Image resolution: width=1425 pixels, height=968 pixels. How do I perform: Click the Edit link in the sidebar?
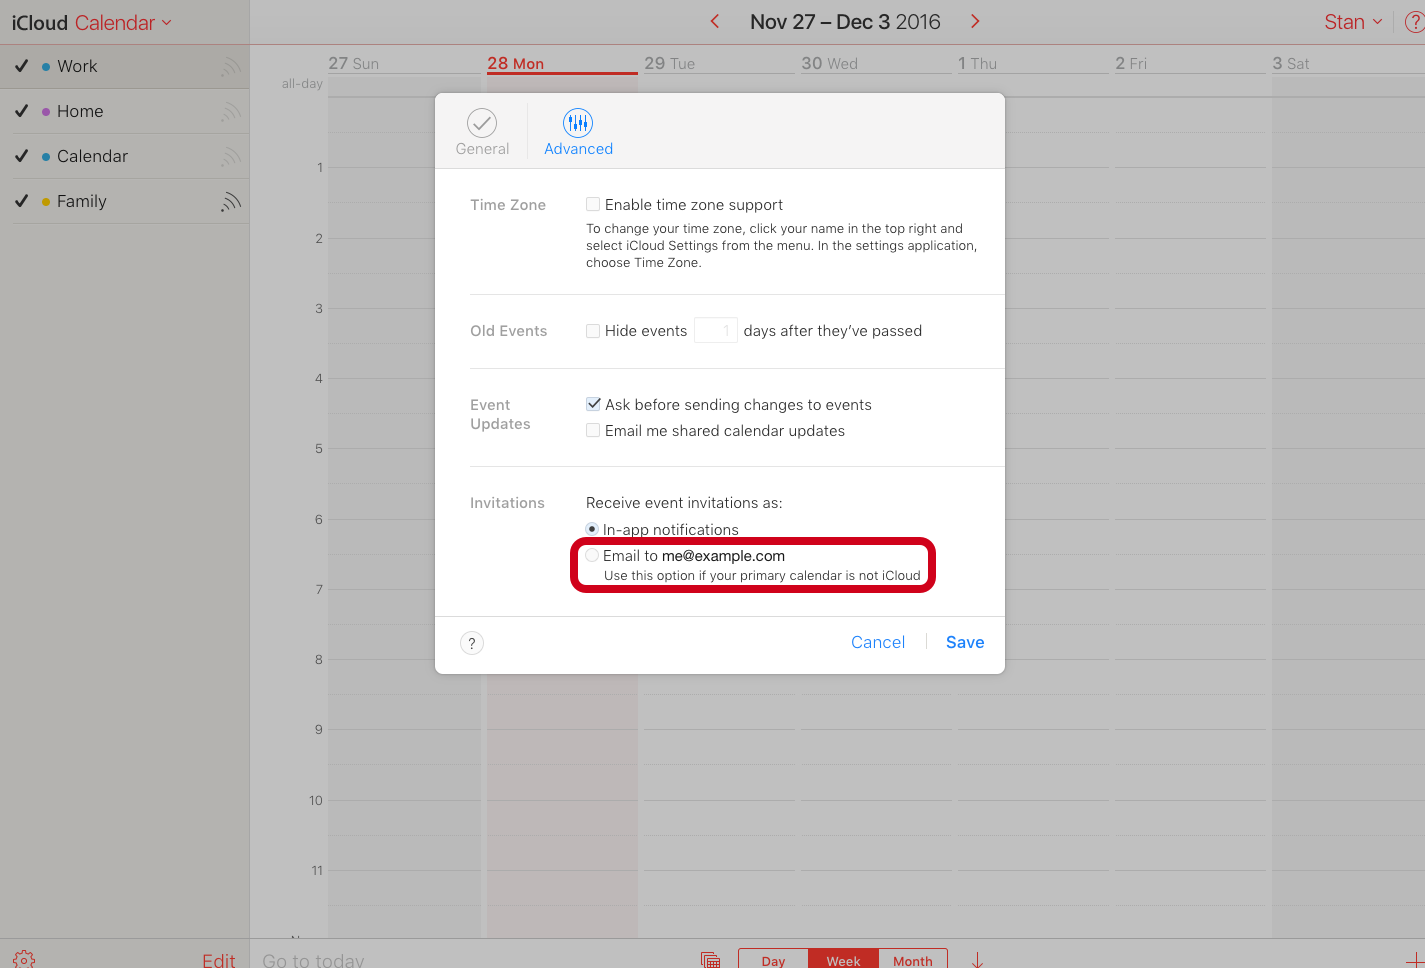coord(218,958)
